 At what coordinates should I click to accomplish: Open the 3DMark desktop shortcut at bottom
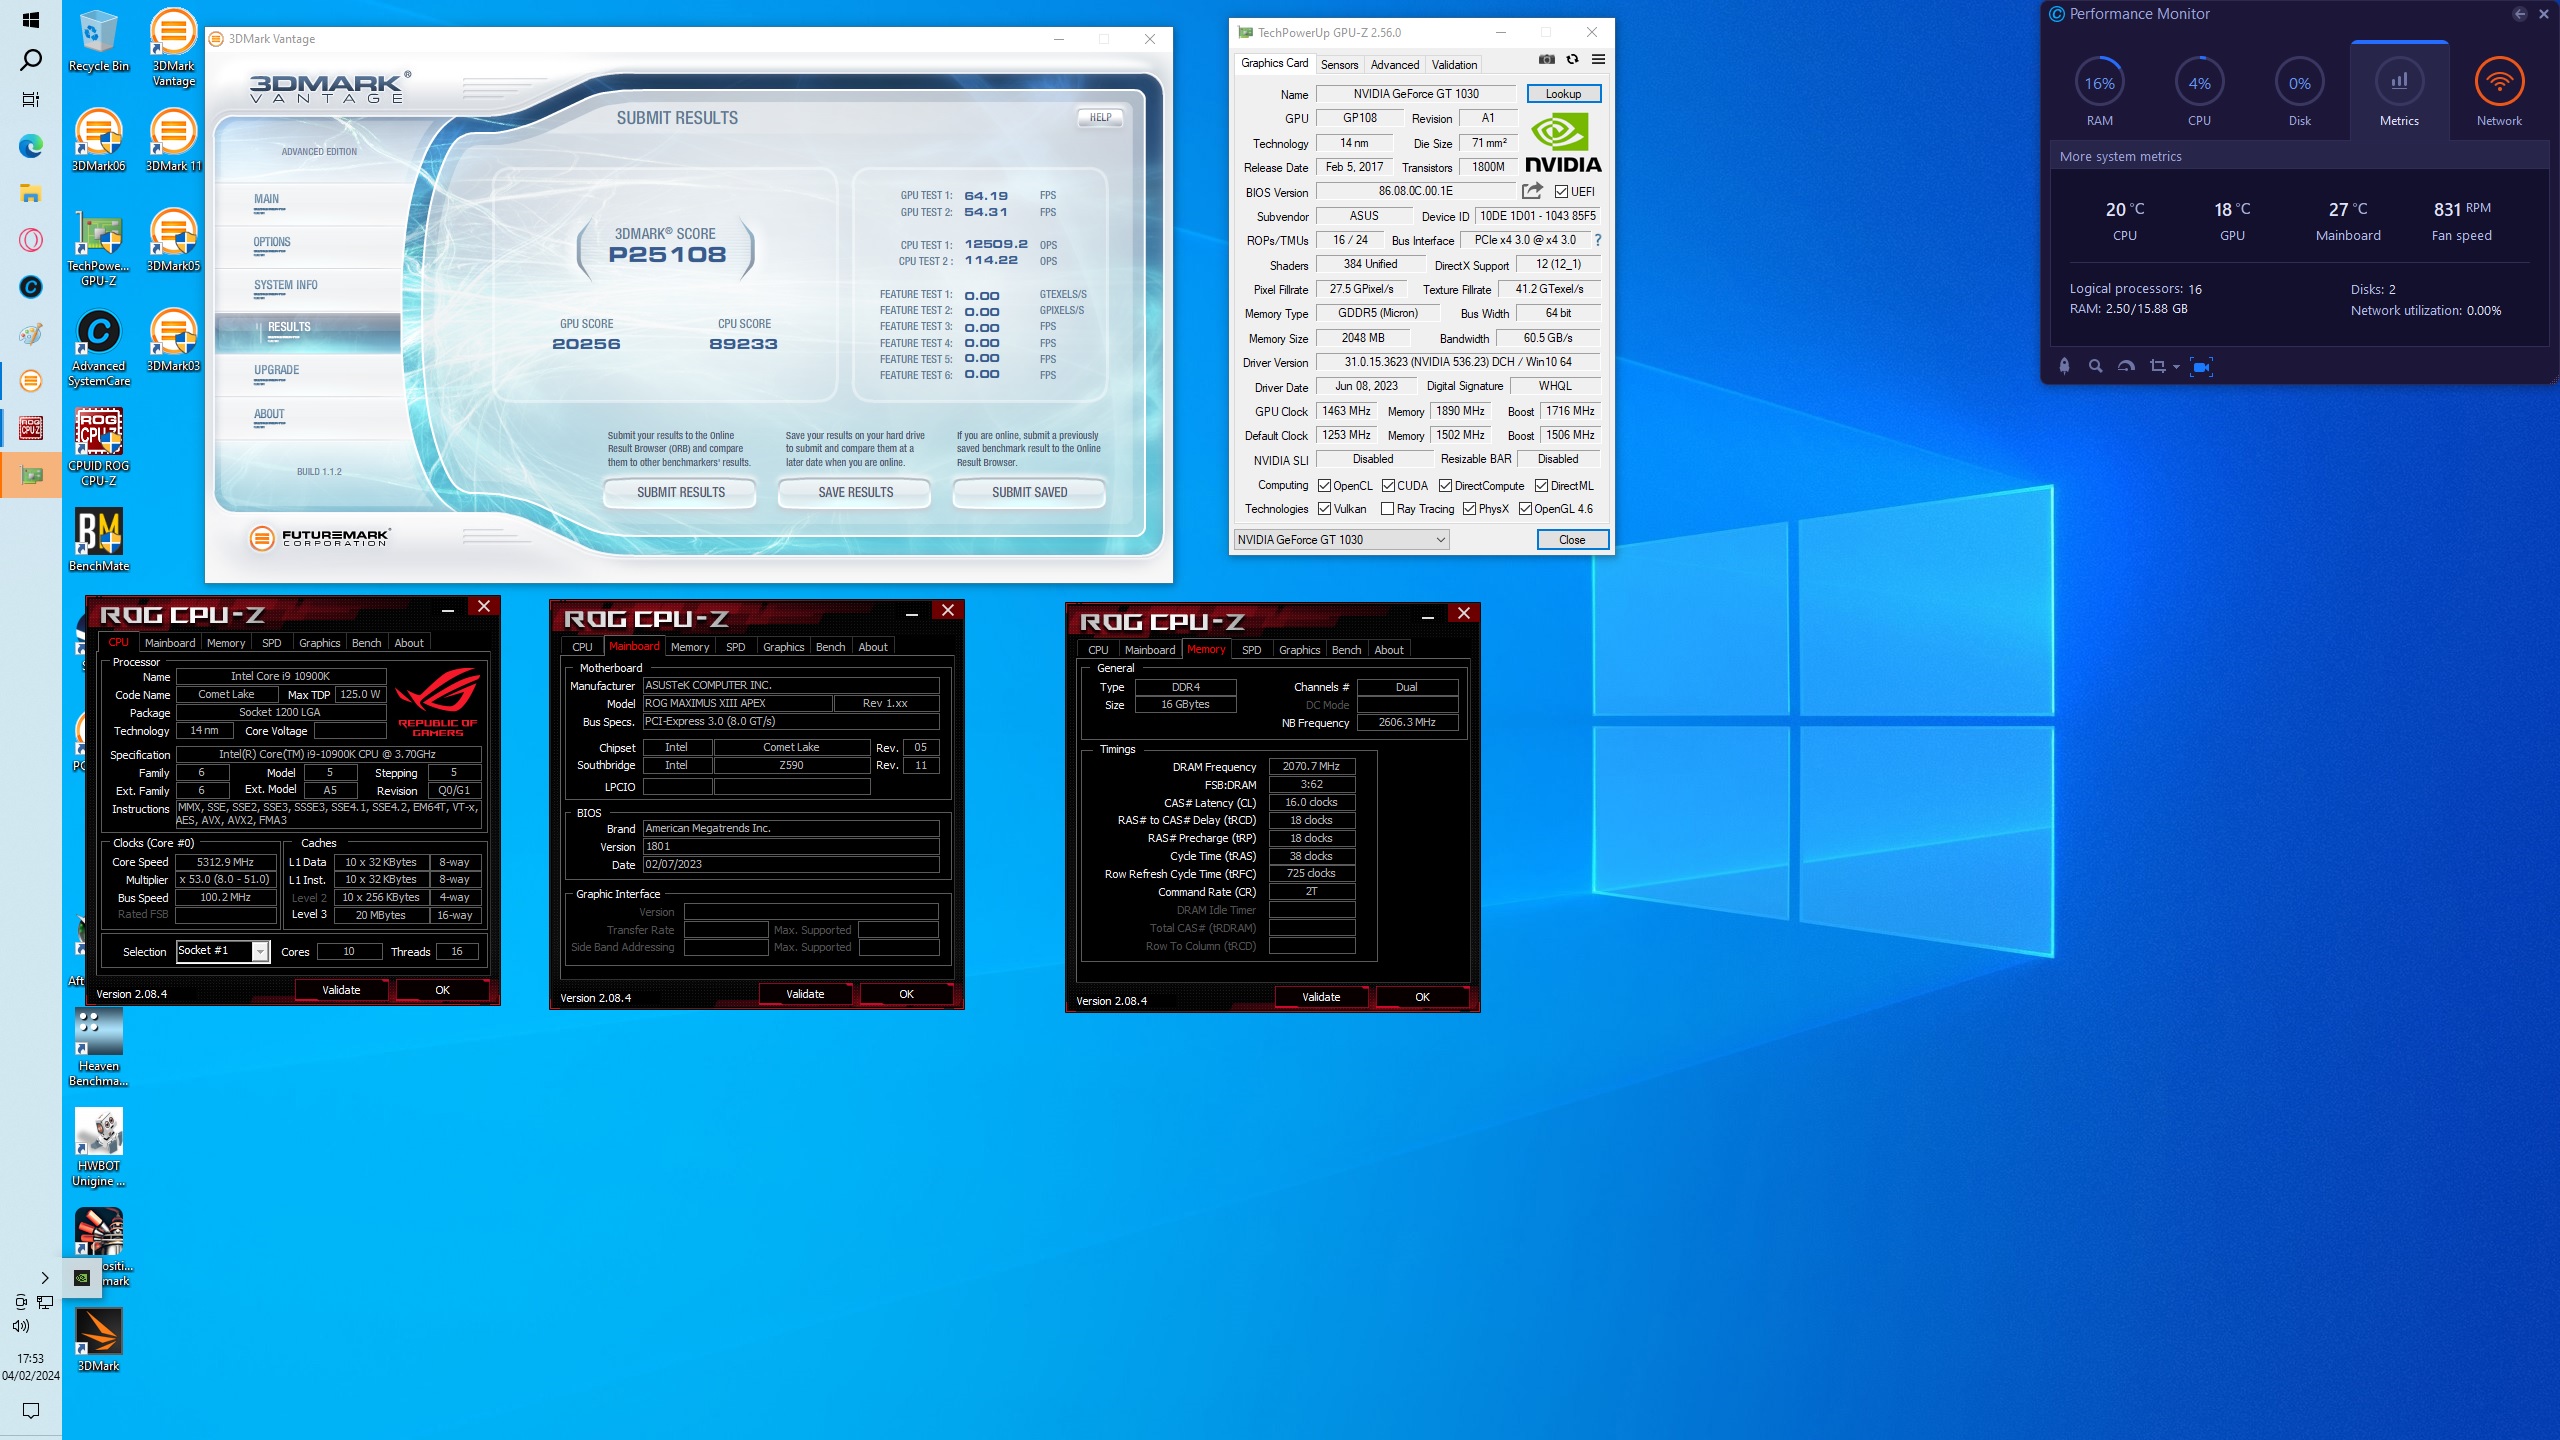98,1340
